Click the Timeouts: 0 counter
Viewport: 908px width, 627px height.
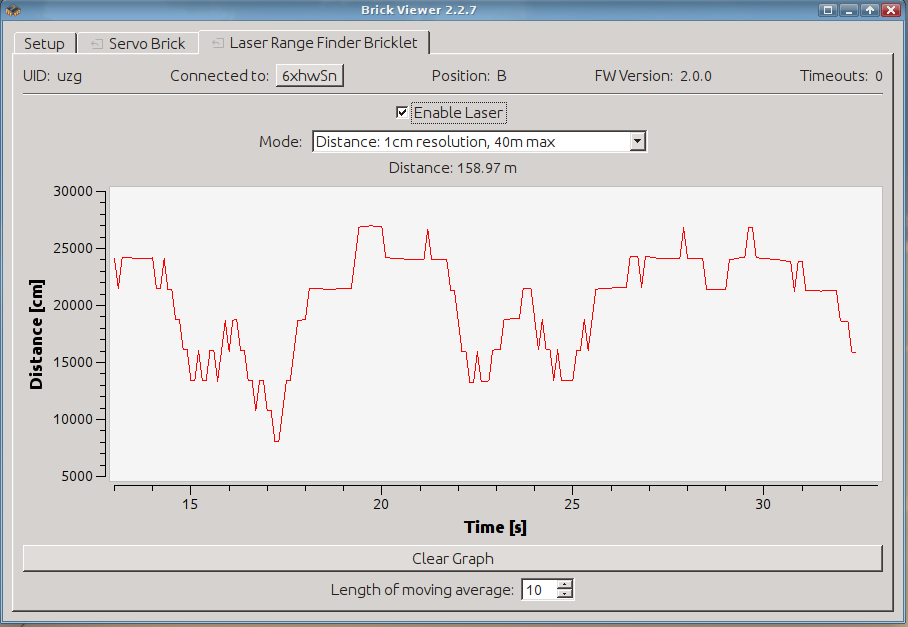(x=841, y=76)
